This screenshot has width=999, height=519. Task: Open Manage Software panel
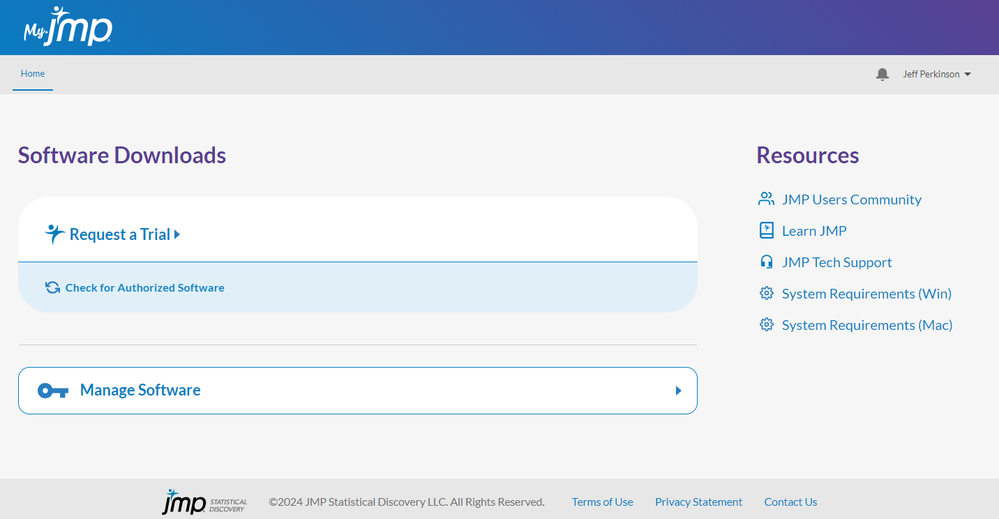(357, 390)
